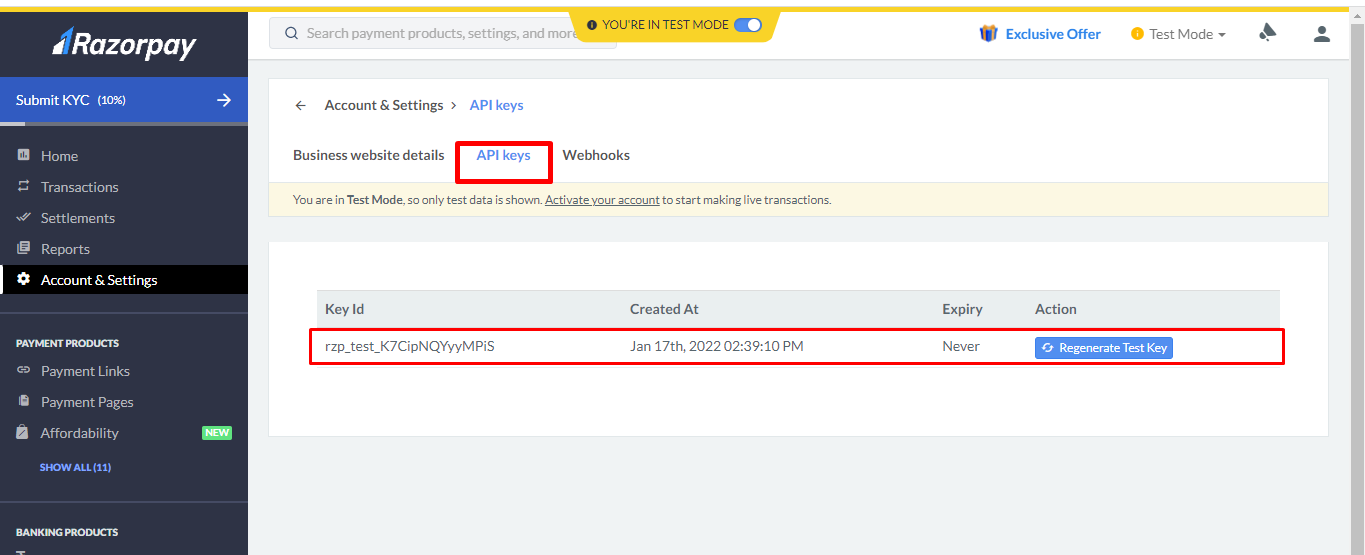Click the search payment products field
Viewport: 1365px width, 555px height.
coord(440,33)
